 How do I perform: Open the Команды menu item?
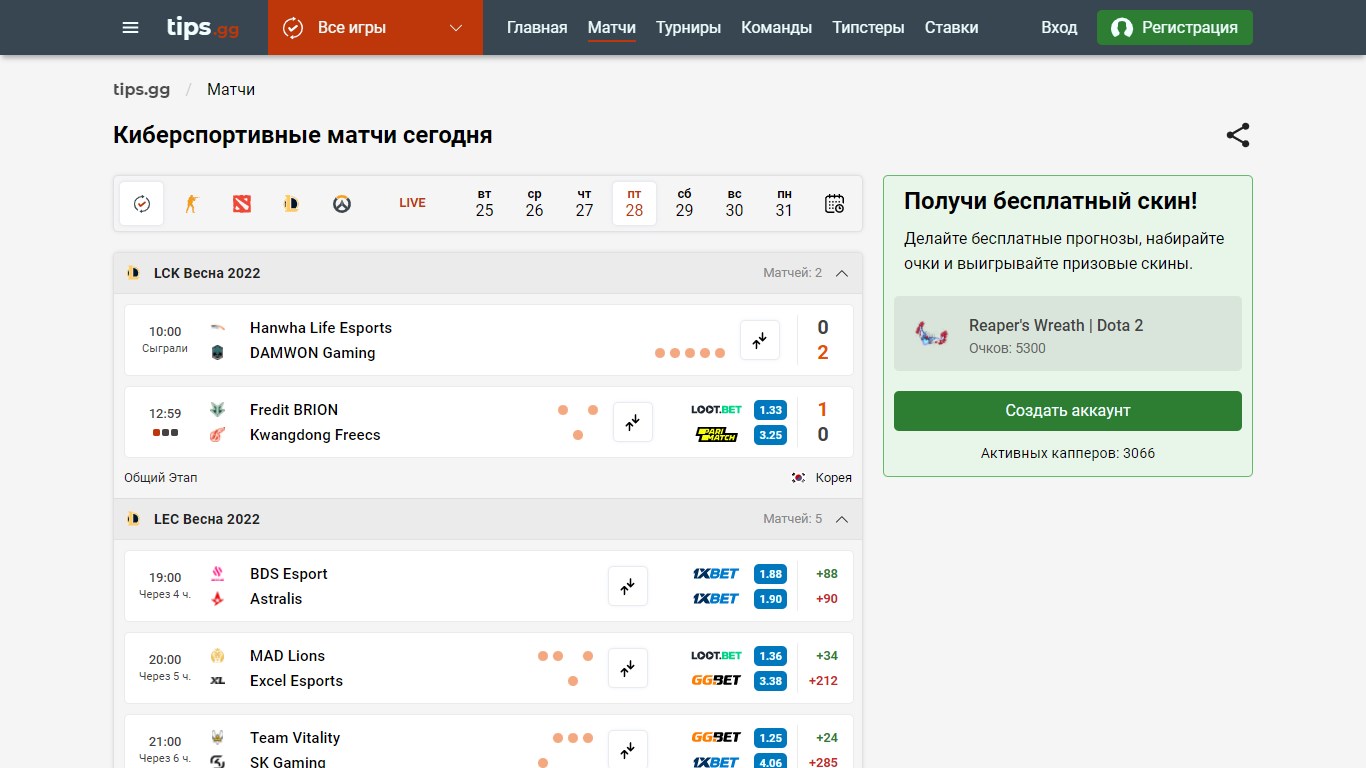776,27
